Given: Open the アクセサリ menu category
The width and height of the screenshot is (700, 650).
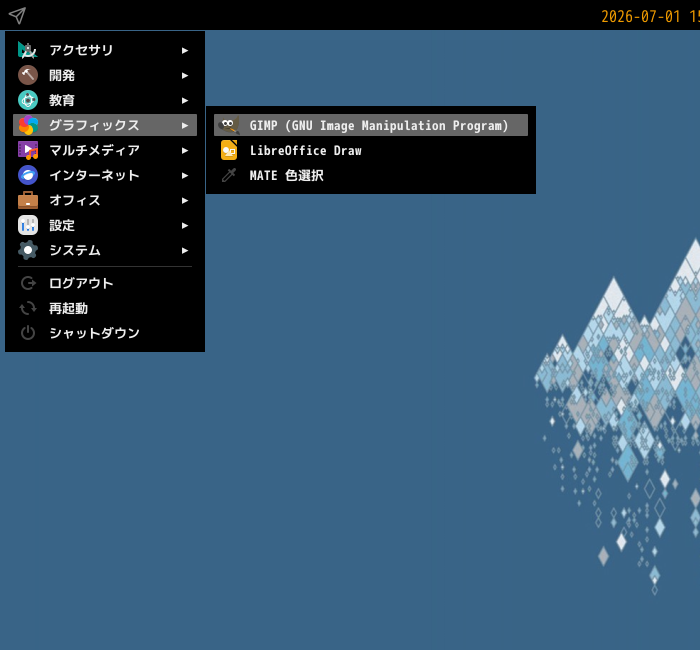Looking at the screenshot, I should click(105, 50).
